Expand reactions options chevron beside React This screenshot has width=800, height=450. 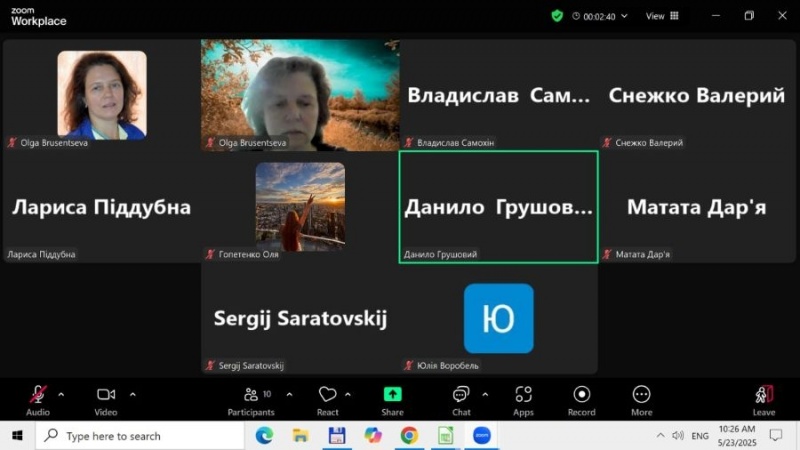(348, 394)
